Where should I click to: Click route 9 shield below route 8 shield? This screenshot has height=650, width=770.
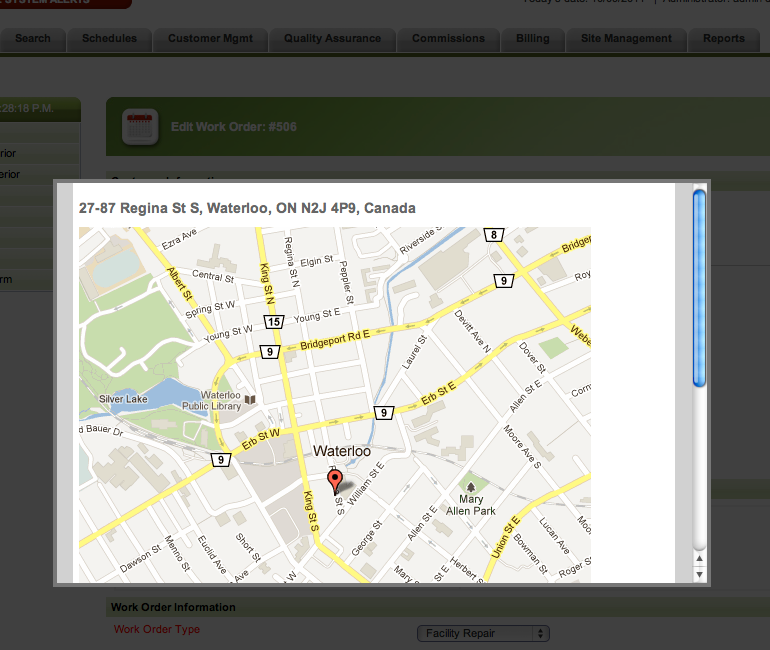(x=504, y=281)
